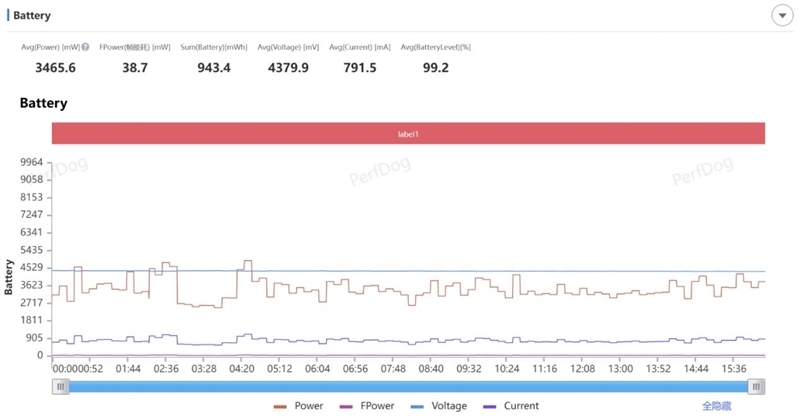This screenshot has height=419, width=800.
Task: Click the left handle of time range slider
Action: (60, 386)
